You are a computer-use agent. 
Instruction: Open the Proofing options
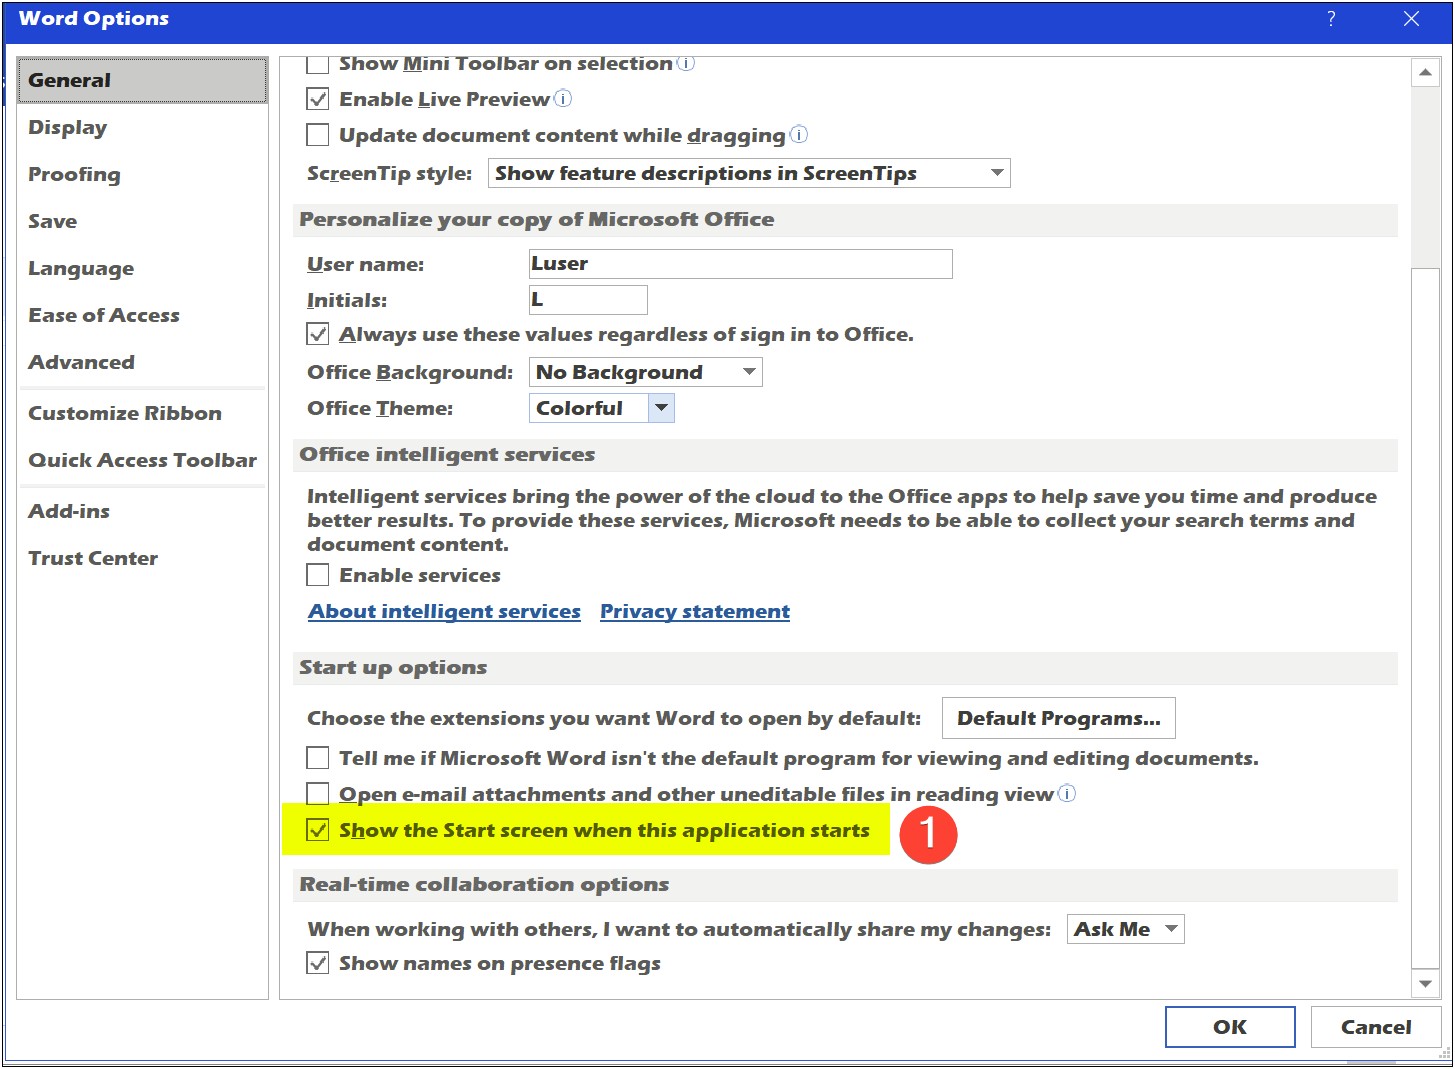point(143,174)
